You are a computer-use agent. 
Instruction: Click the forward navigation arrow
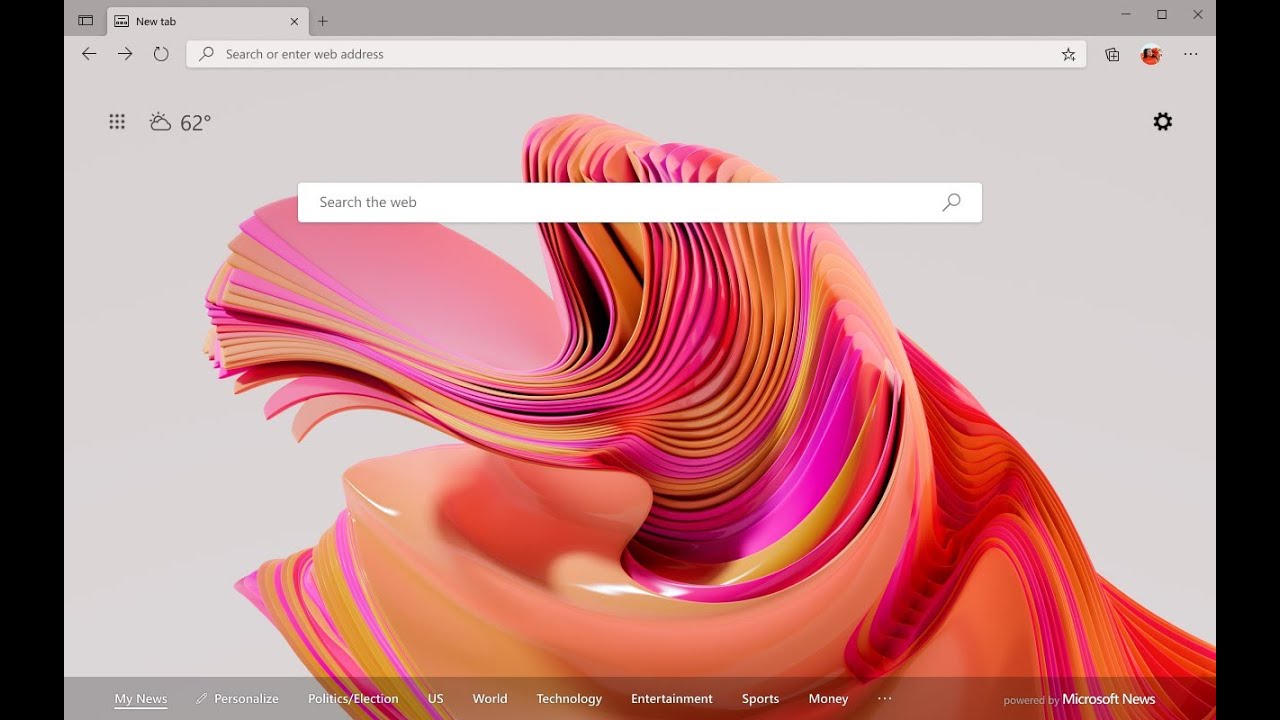point(125,54)
